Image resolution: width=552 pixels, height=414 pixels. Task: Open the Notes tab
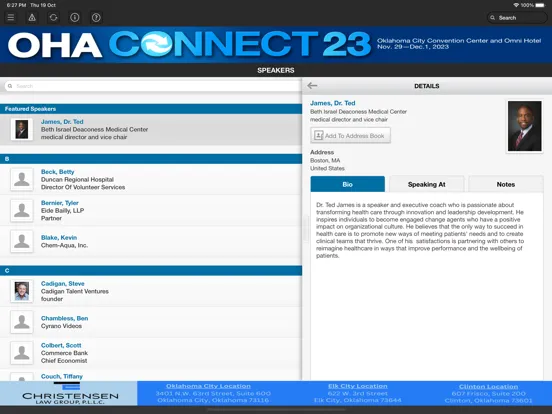pos(506,184)
